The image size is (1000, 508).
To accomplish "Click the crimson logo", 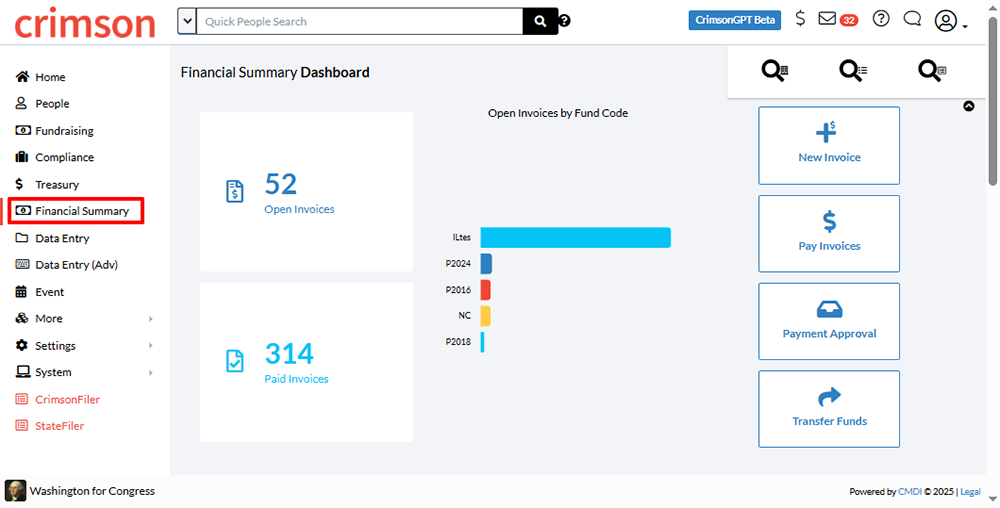I will tap(85, 22).
